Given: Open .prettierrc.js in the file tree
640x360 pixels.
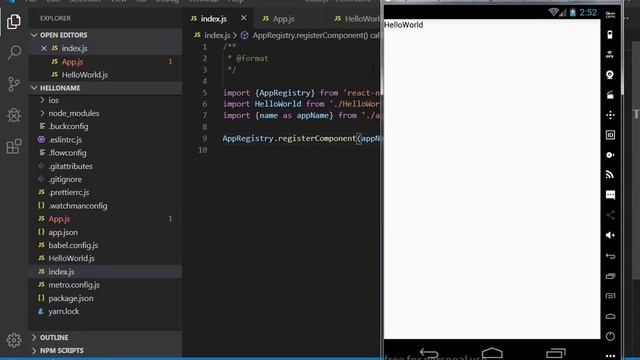Looking at the screenshot, I should 106,192.
